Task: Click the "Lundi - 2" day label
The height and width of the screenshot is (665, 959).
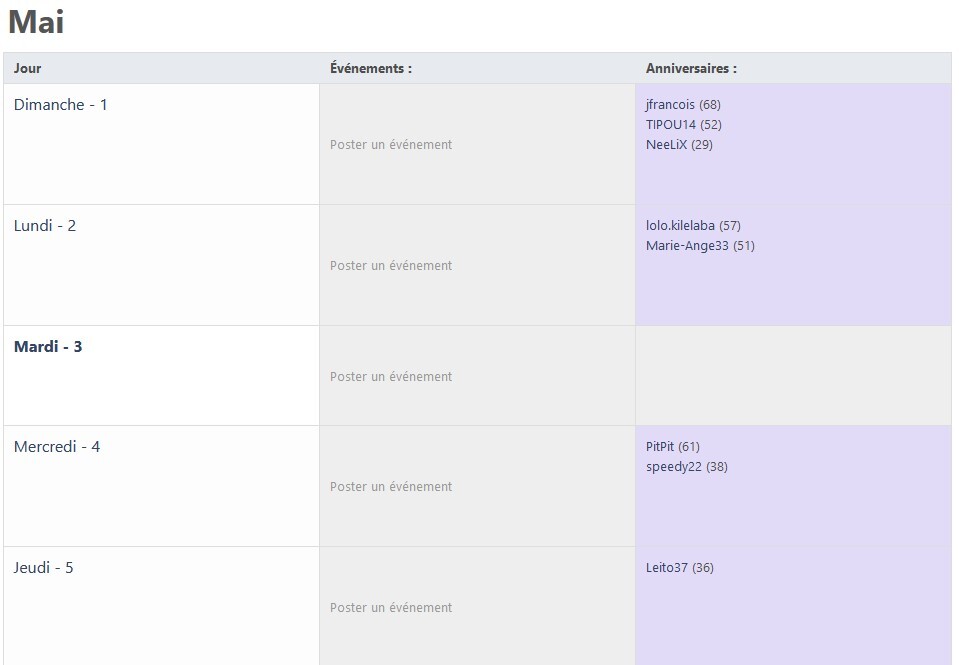Action: click(x=45, y=226)
